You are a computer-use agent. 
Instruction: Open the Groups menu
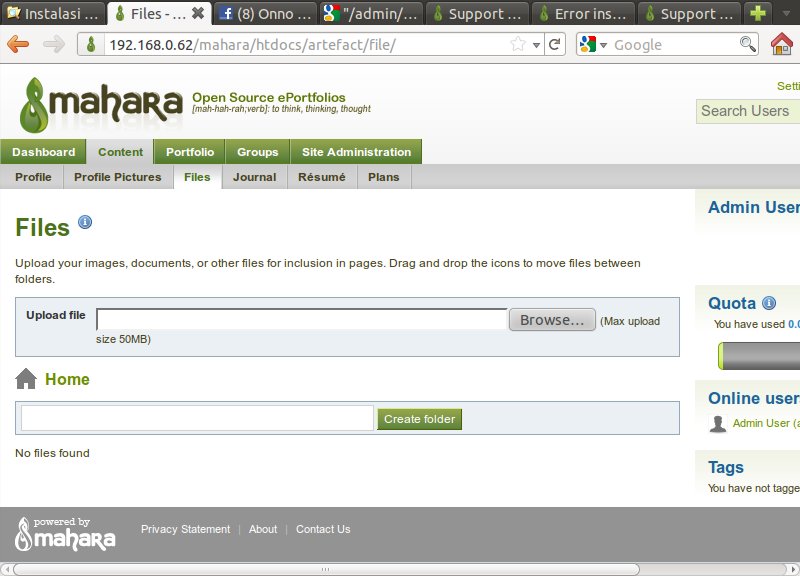point(258,152)
